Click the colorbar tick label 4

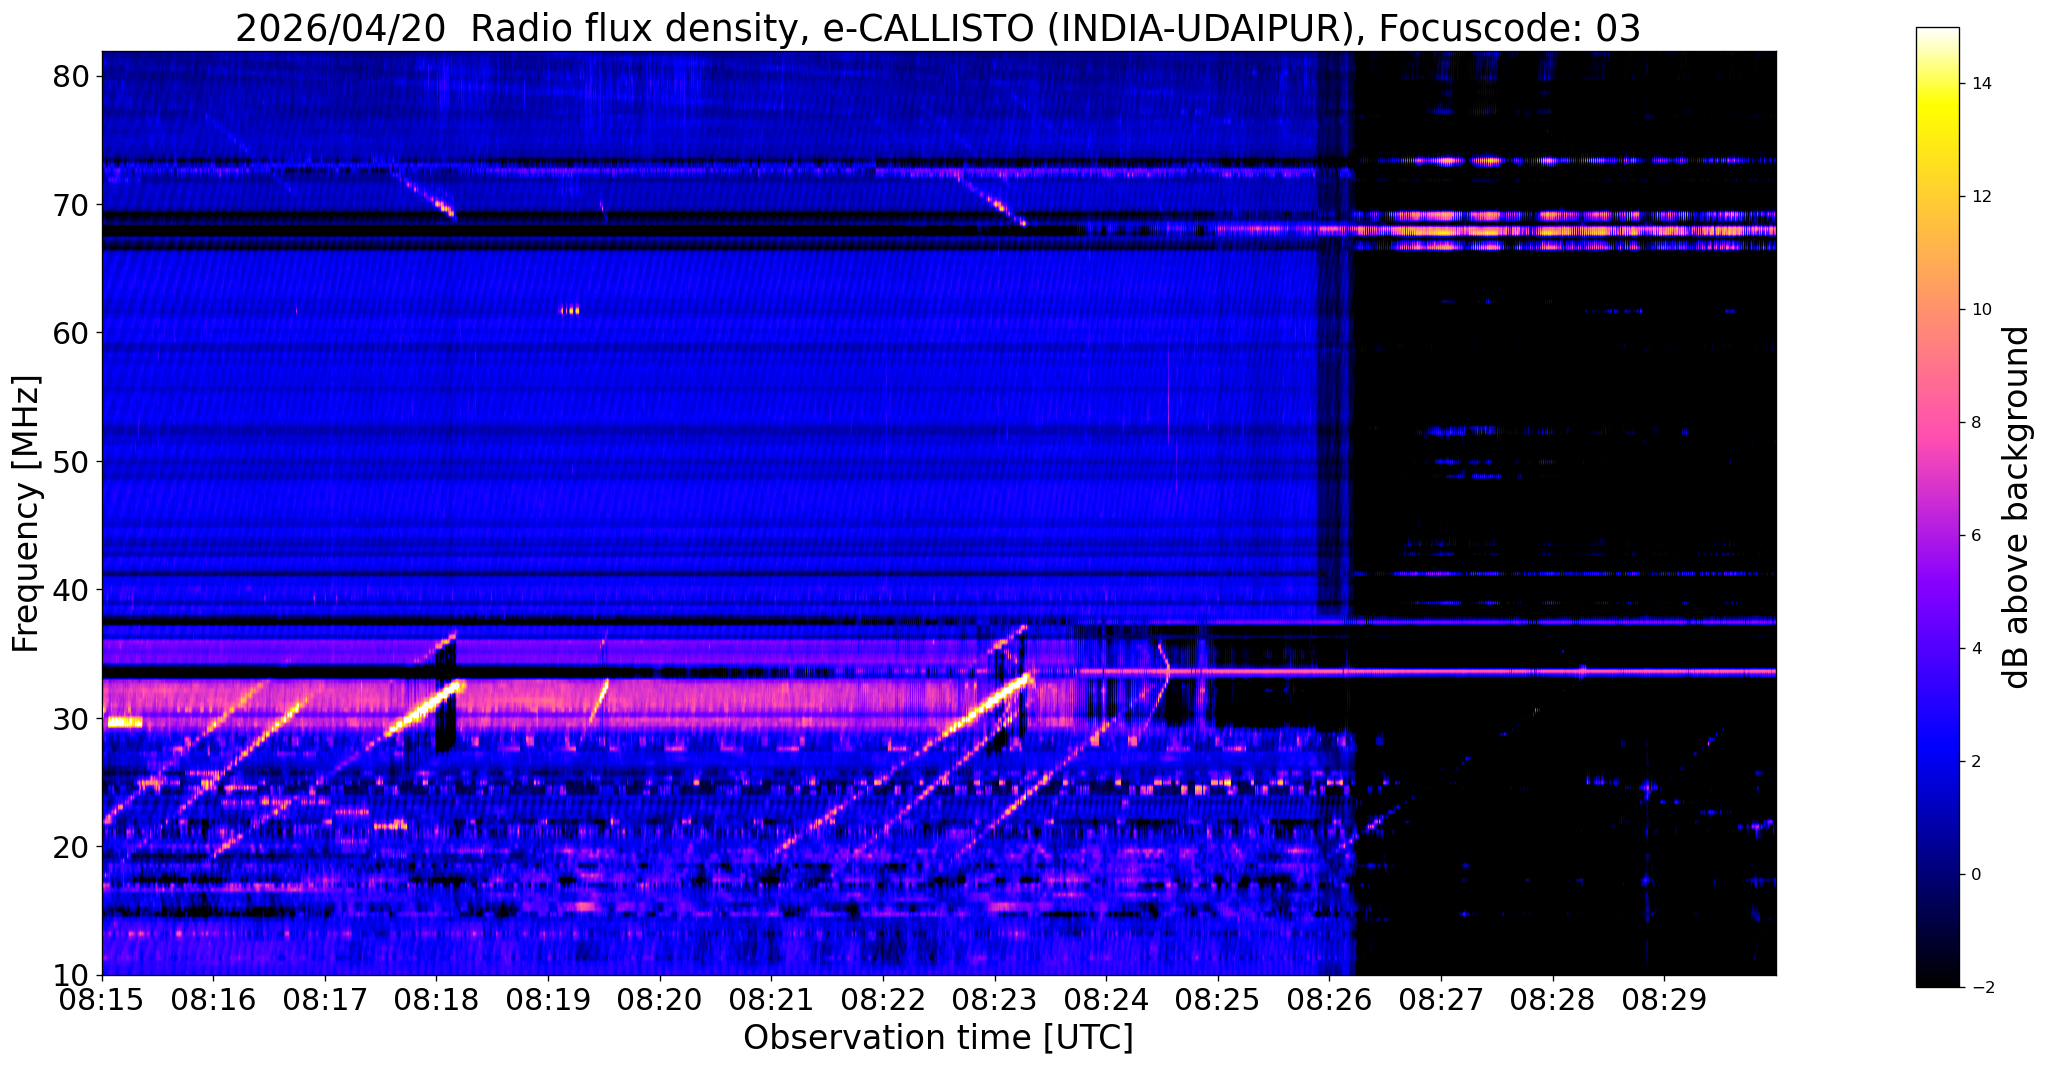point(1975,649)
